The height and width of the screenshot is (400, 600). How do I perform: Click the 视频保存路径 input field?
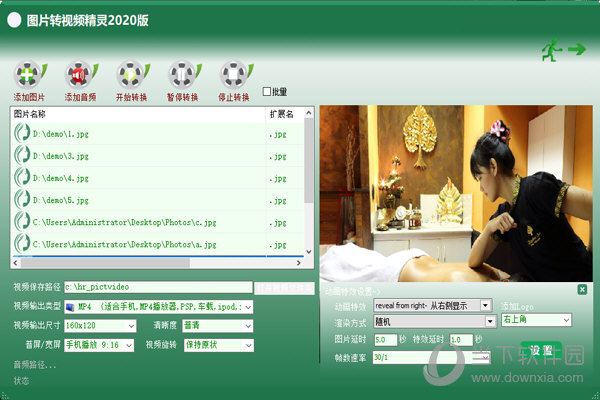(158, 287)
